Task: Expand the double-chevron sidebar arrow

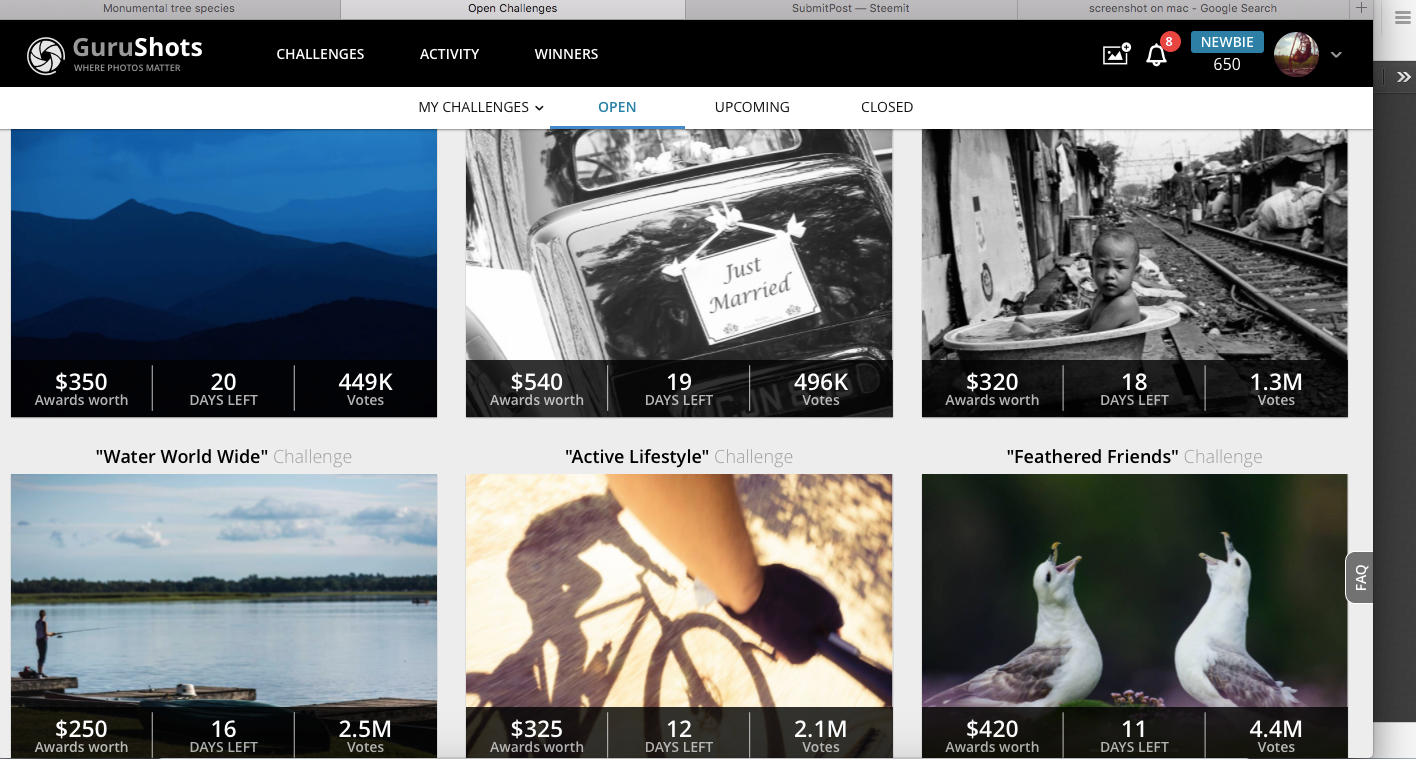Action: tap(1404, 77)
